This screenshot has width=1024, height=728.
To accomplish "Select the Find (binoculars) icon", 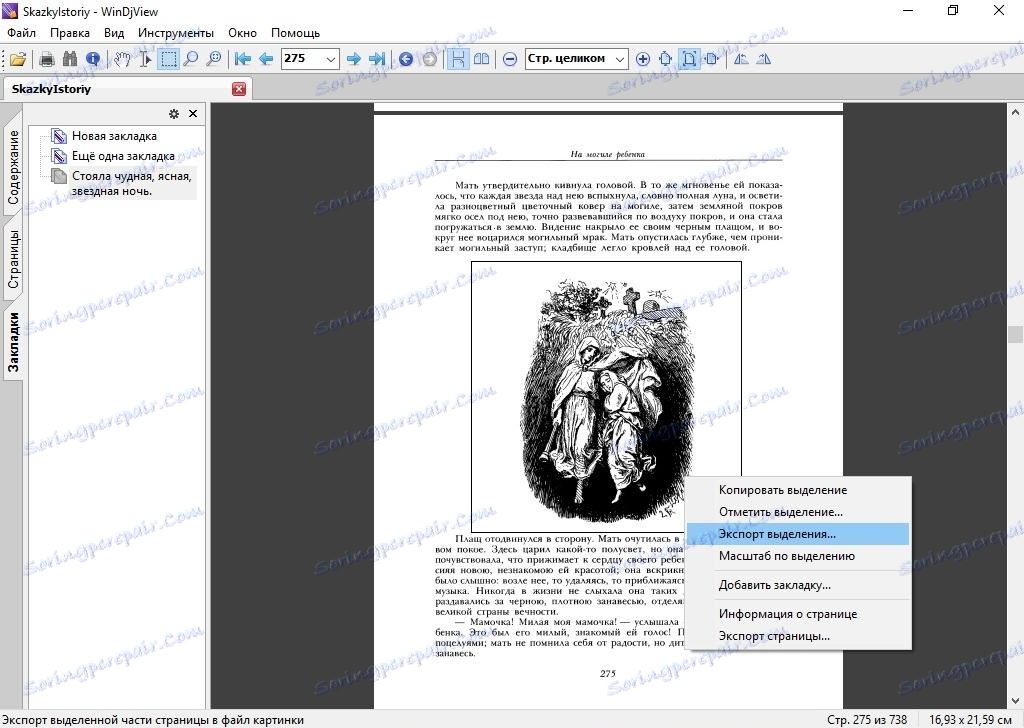I will pyautogui.click(x=70, y=59).
